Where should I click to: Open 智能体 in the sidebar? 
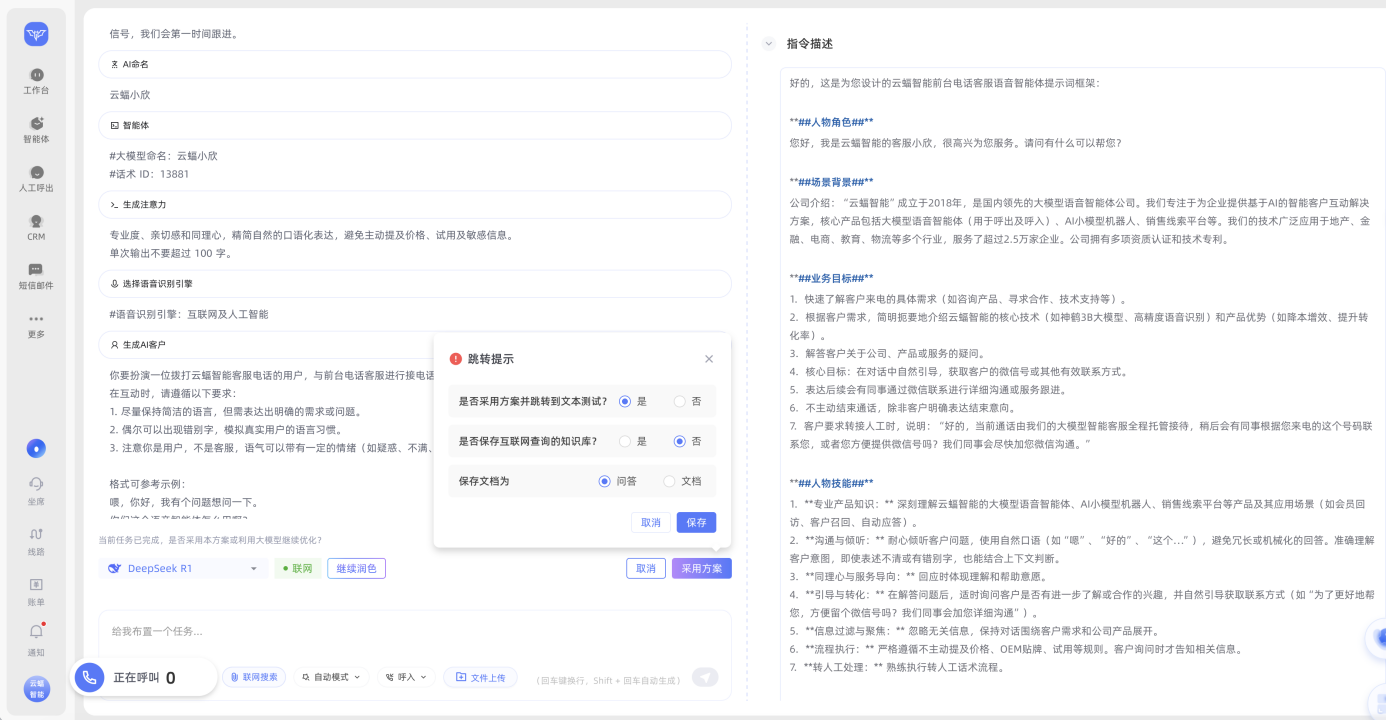click(x=36, y=130)
